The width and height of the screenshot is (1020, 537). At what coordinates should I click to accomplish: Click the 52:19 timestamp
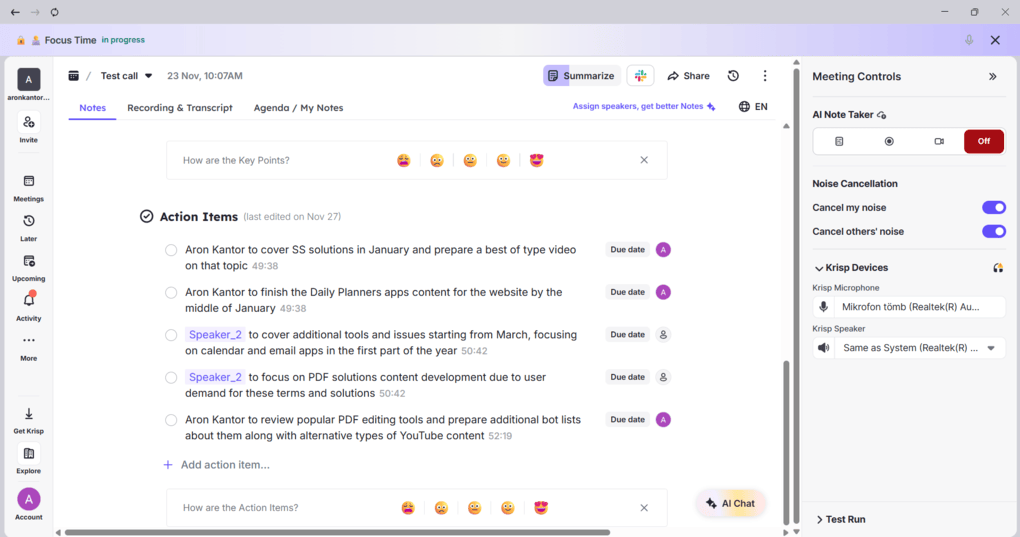pos(500,436)
